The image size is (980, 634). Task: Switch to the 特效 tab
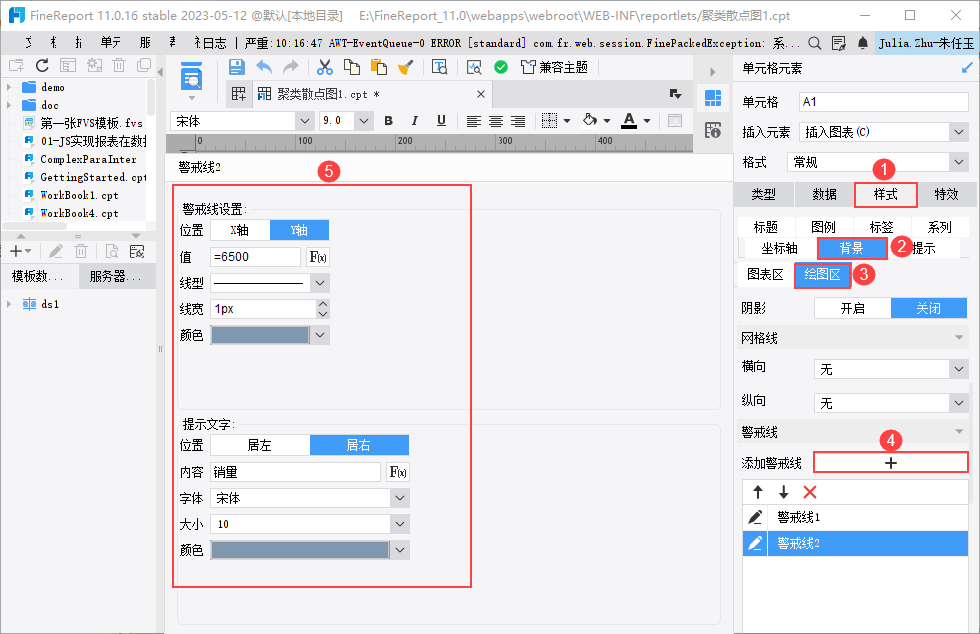[946, 194]
